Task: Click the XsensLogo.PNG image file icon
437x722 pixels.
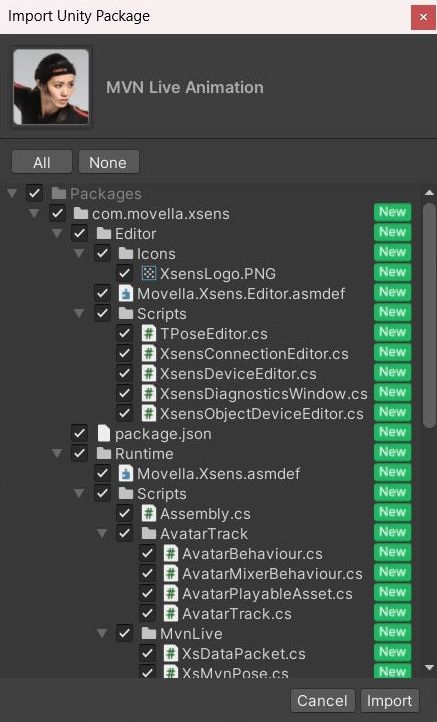Action: point(148,274)
